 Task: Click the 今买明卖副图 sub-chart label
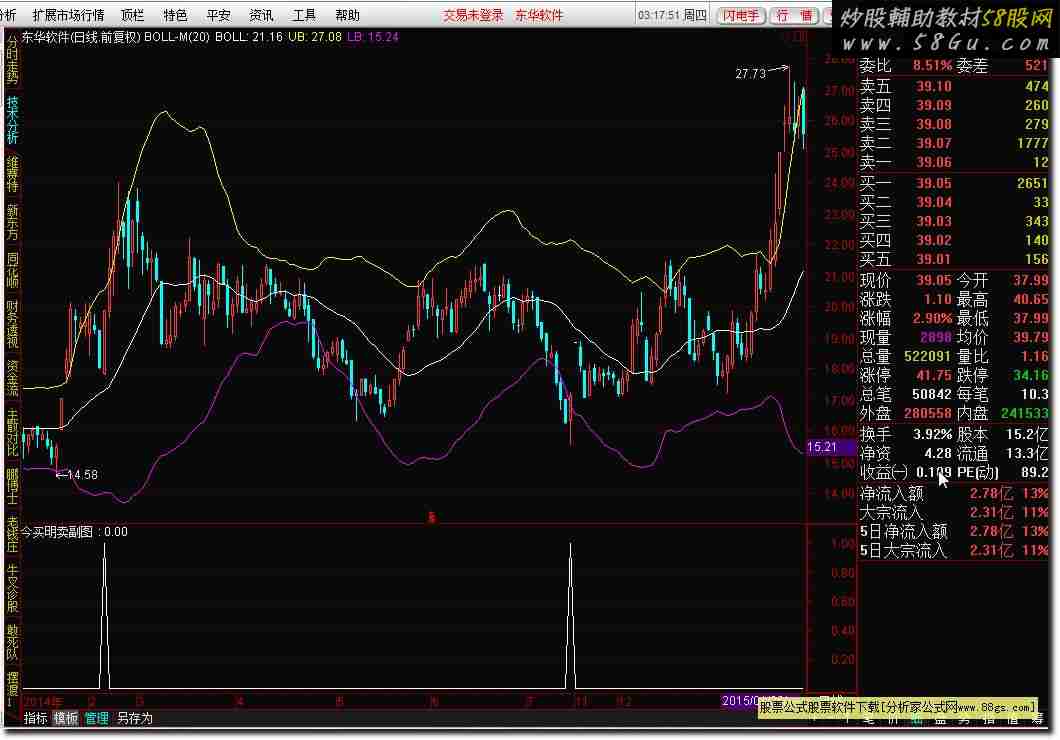click(57, 532)
